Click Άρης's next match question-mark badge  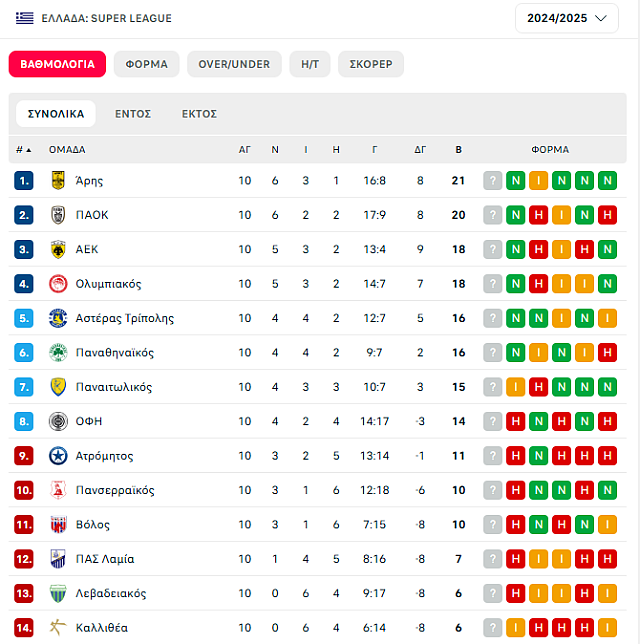[493, 181]
